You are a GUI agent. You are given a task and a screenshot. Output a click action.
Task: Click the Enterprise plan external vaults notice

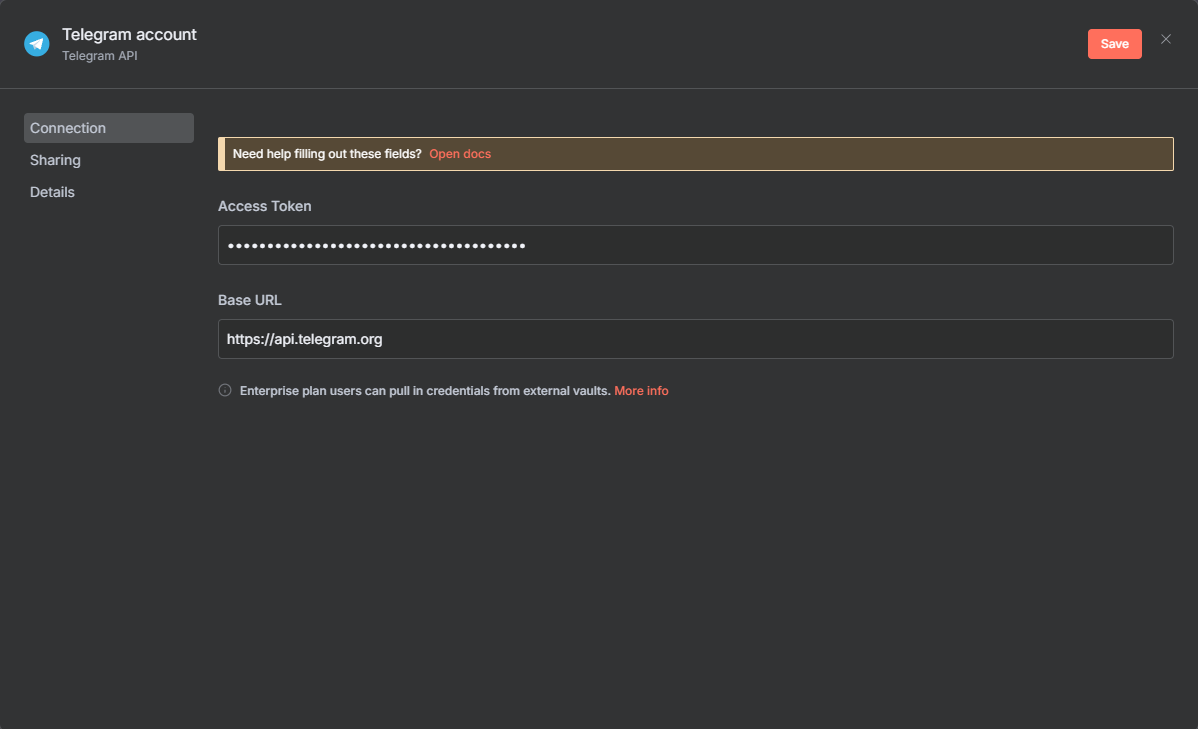(425, 391)
